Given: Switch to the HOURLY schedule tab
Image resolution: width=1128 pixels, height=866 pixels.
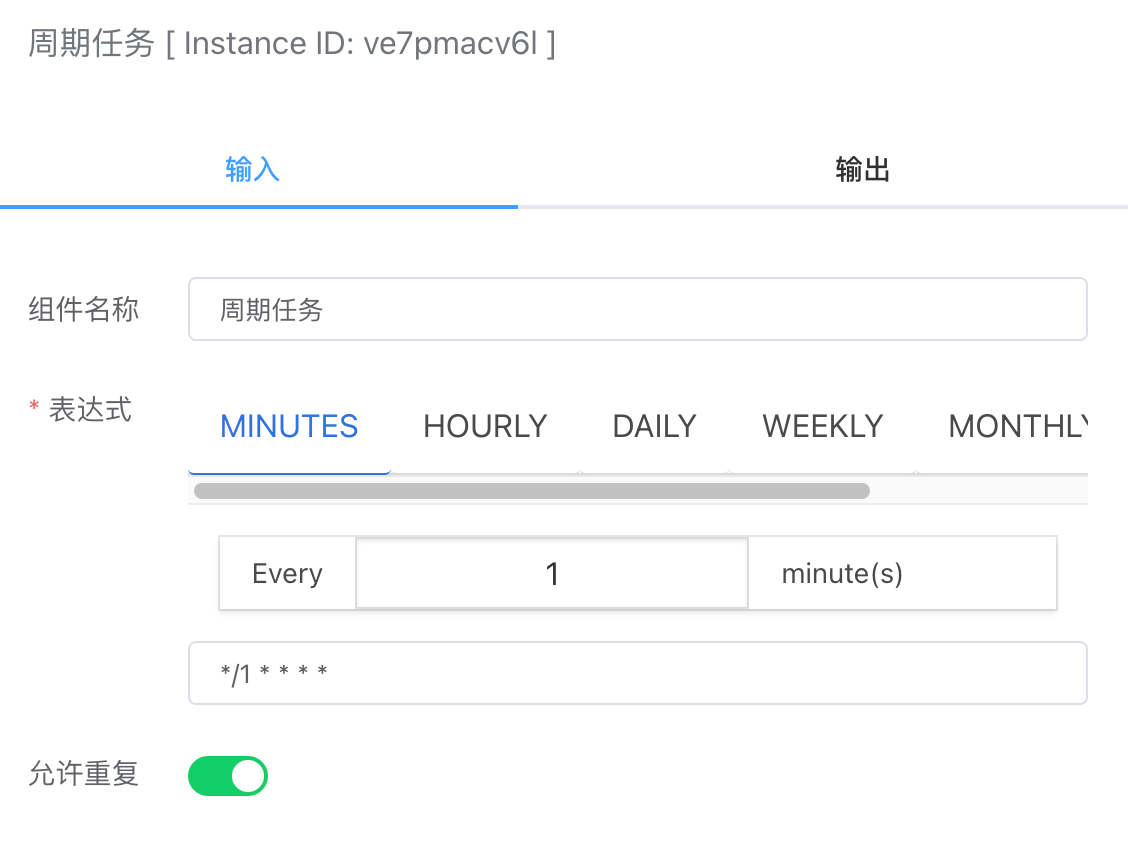Looking at the screenshot, I should pos(485,426).
